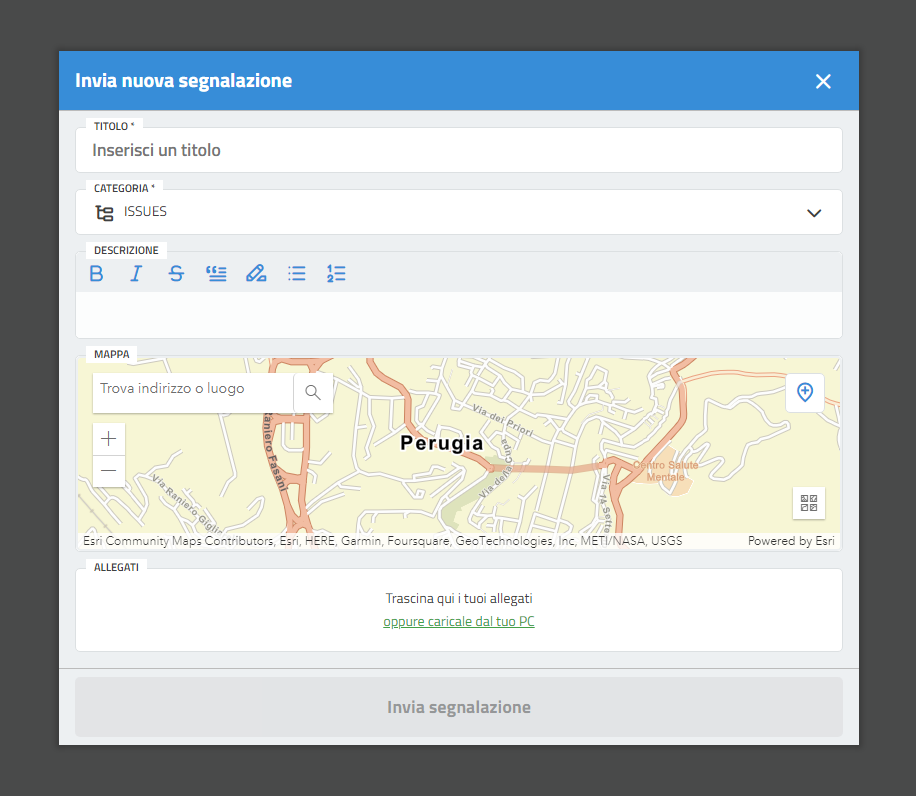The height and width of the screenshot is (796, 916).
Task: Close the 'Invia nuova segnalazione' dialog
Action: pos(823,81)
